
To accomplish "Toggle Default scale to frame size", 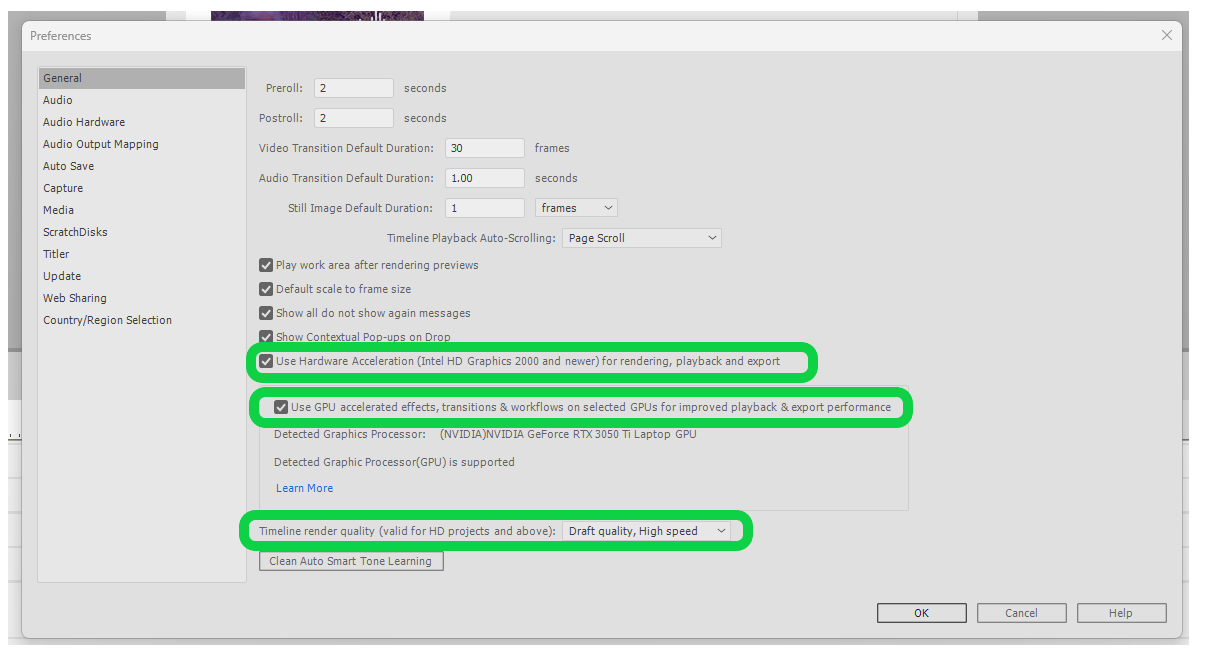I will point(266,289).
